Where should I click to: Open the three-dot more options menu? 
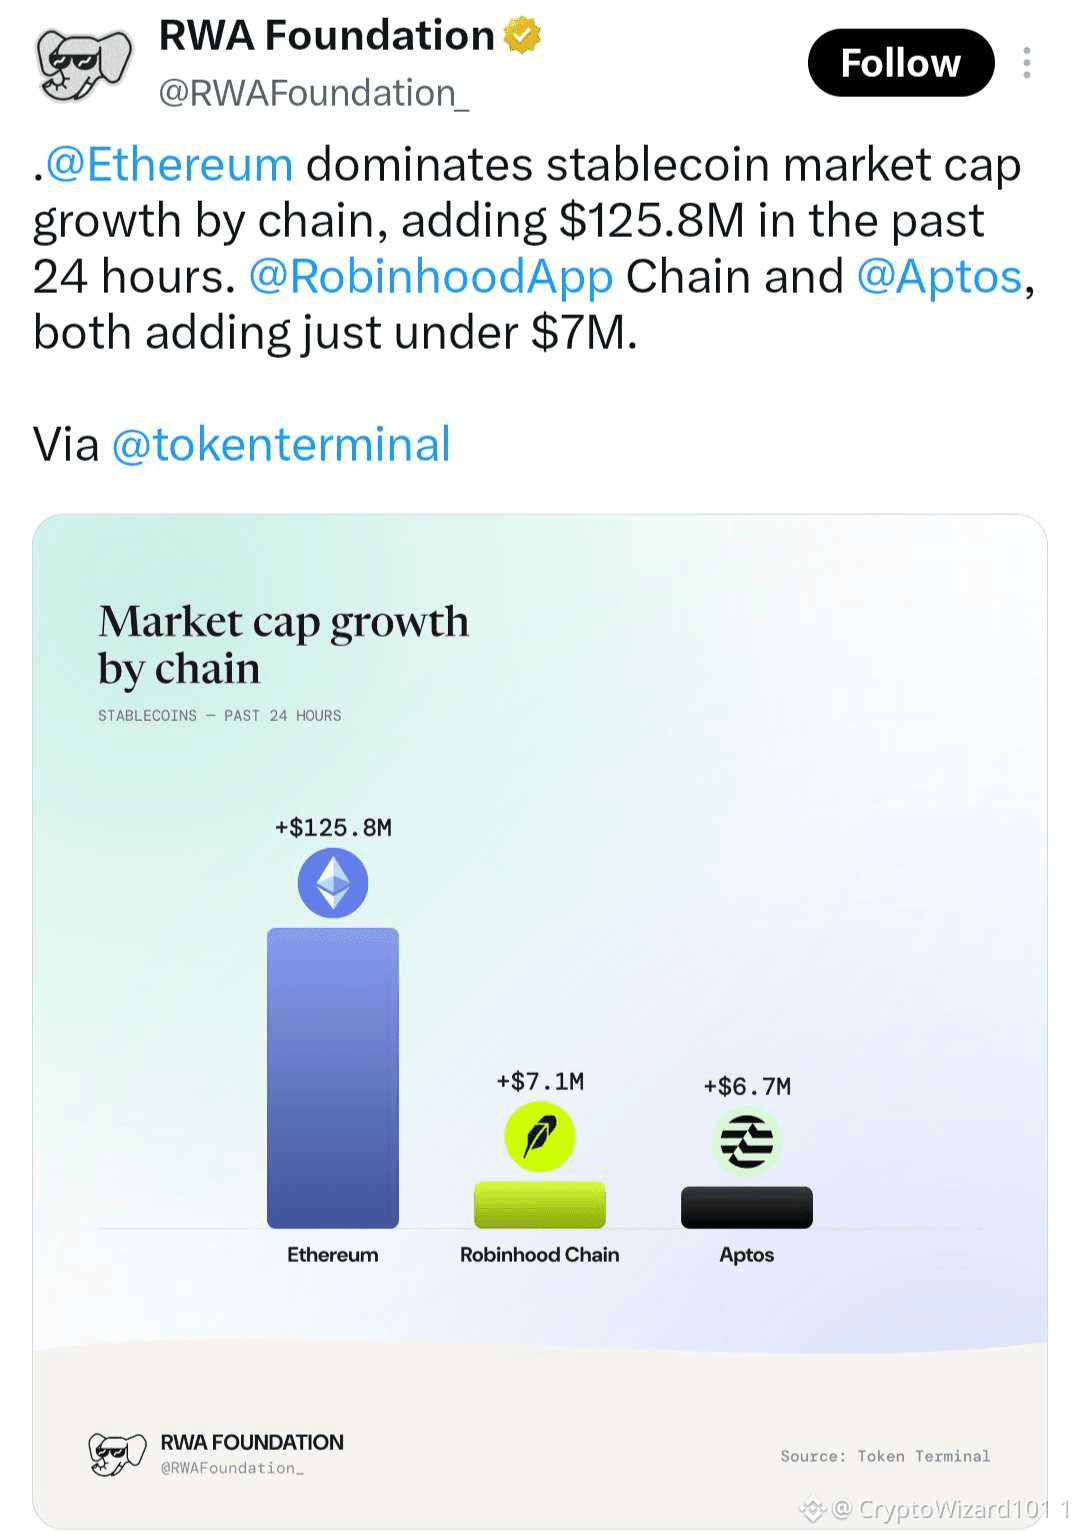point(1026,63)
